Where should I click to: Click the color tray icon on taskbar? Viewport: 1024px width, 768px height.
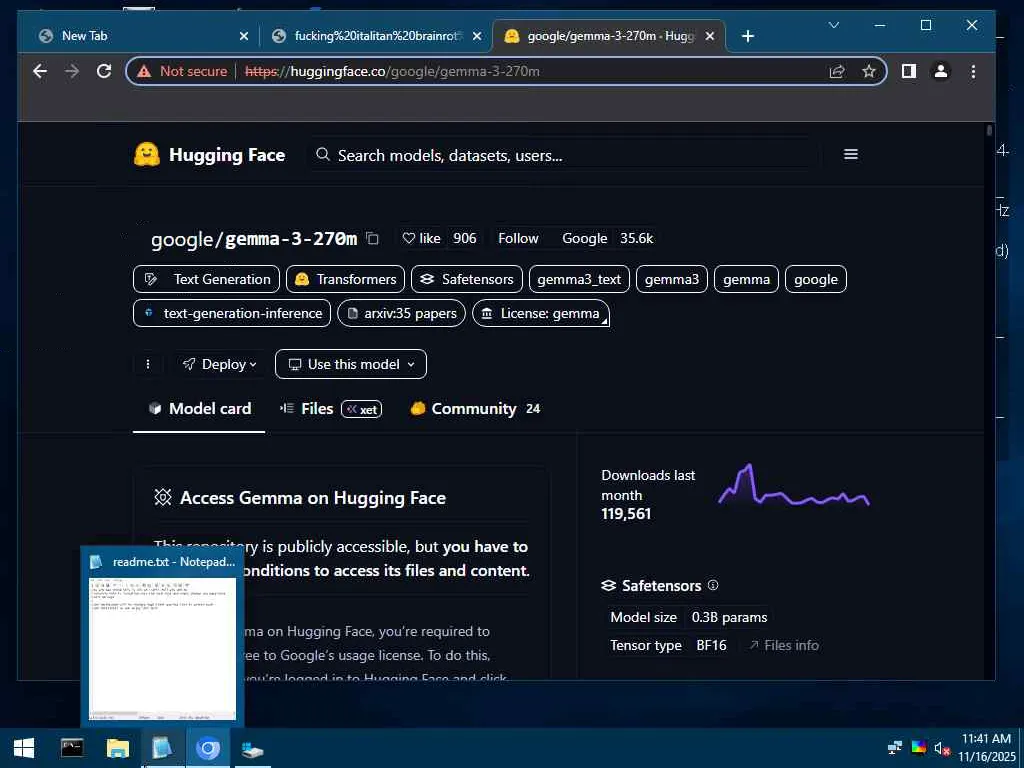coord(918,748)
